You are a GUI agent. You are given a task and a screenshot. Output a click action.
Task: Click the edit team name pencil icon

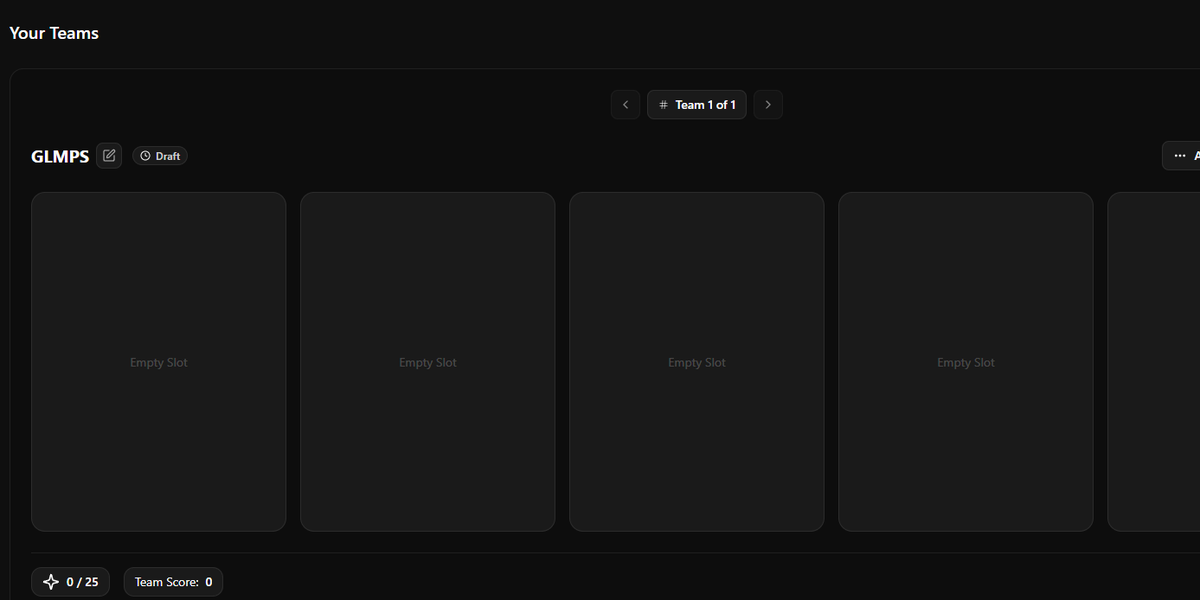(x=109, y=156)
